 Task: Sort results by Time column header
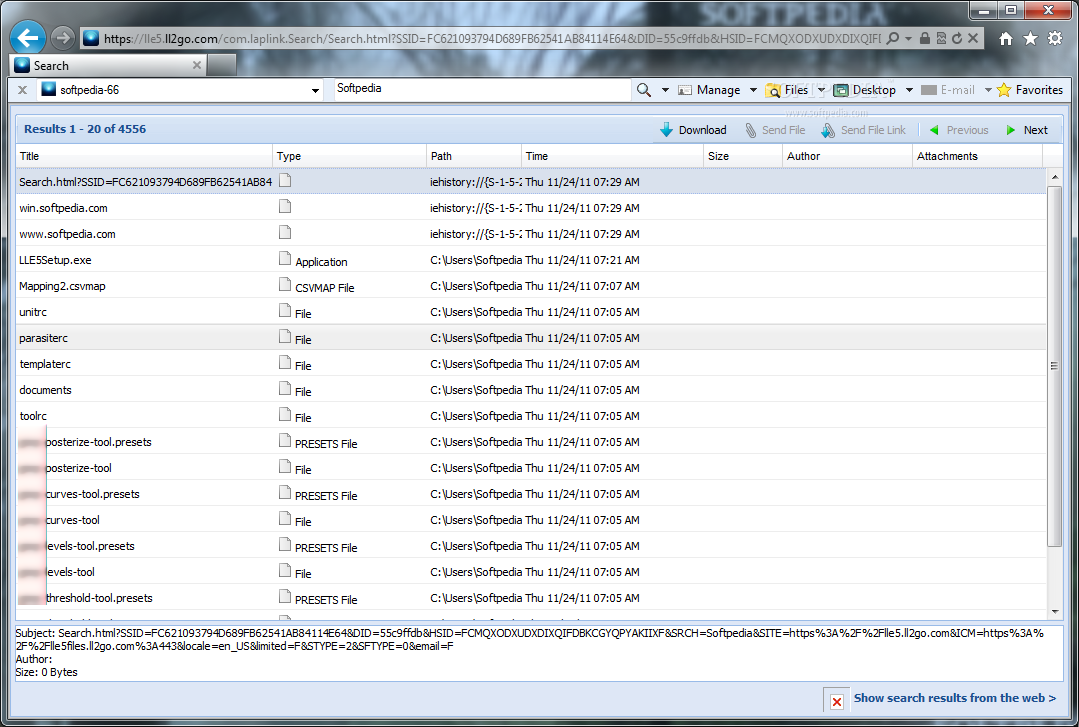612,156
